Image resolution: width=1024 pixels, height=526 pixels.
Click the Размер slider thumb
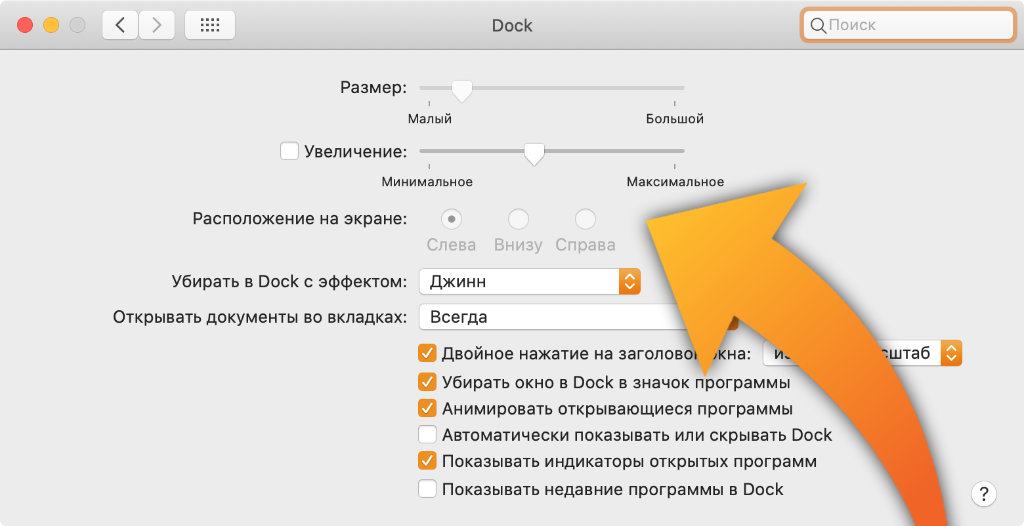pos(461,90)
